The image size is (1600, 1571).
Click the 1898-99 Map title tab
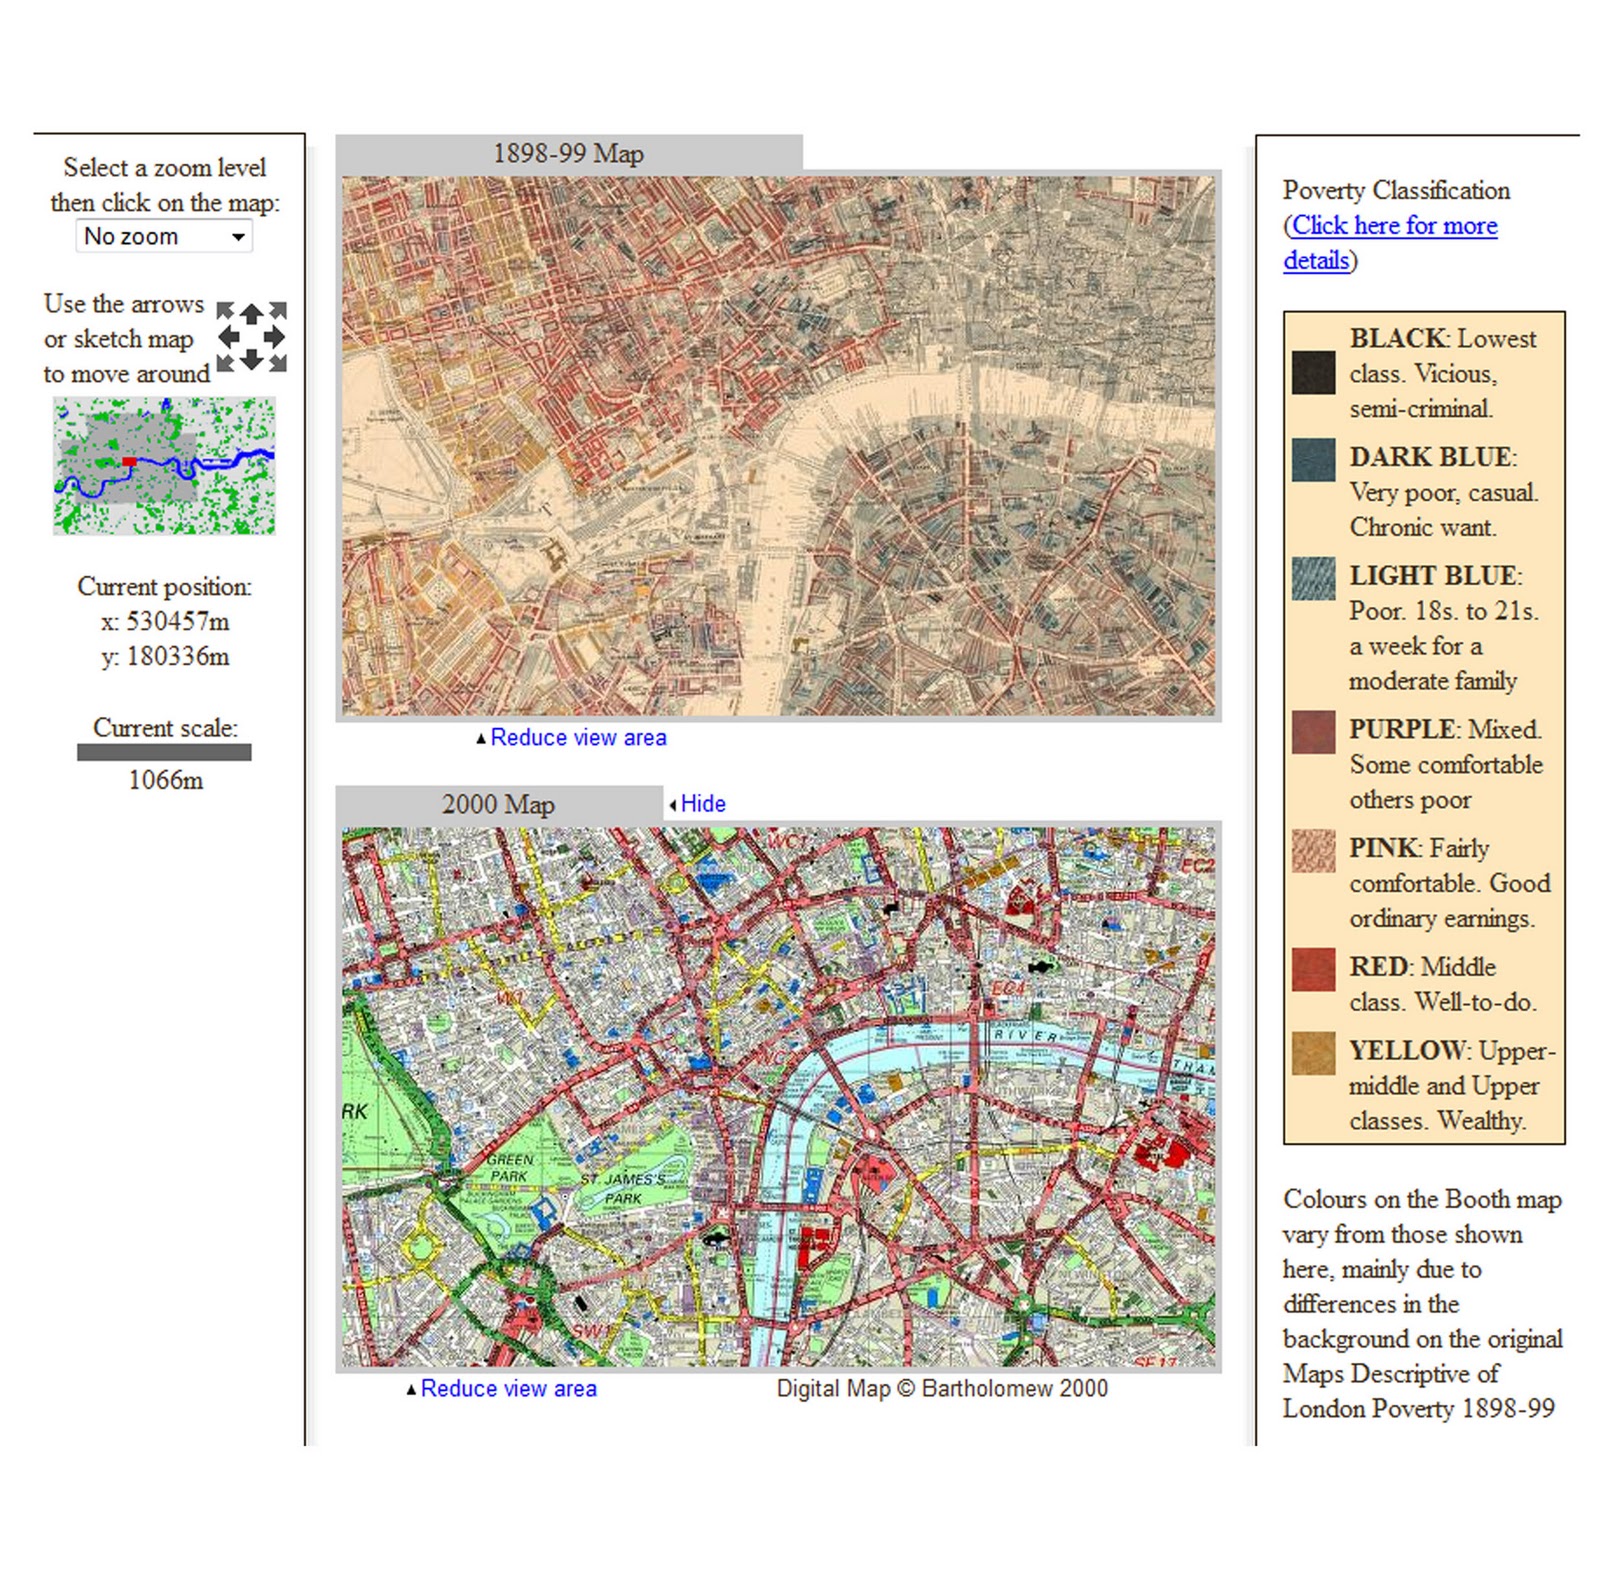tap(566, 153)
